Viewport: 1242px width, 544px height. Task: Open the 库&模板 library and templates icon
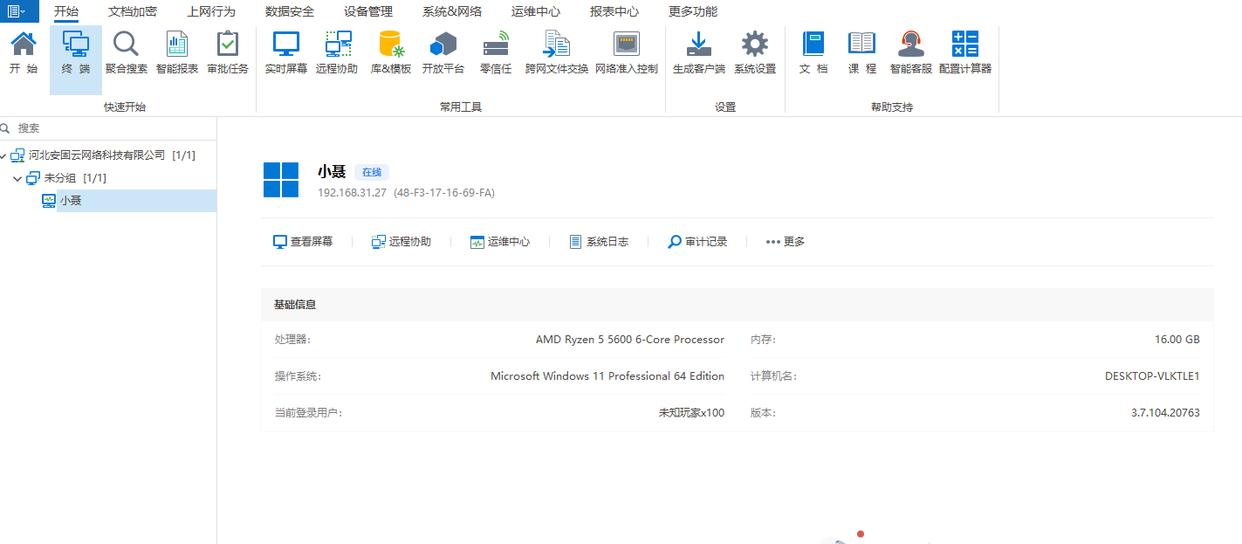[x=390, y=52]
